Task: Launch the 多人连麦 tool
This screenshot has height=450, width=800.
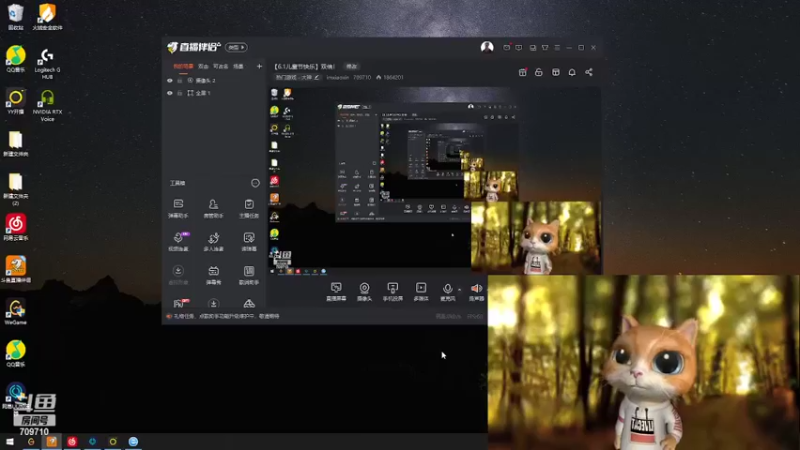Action: point(213,241)
